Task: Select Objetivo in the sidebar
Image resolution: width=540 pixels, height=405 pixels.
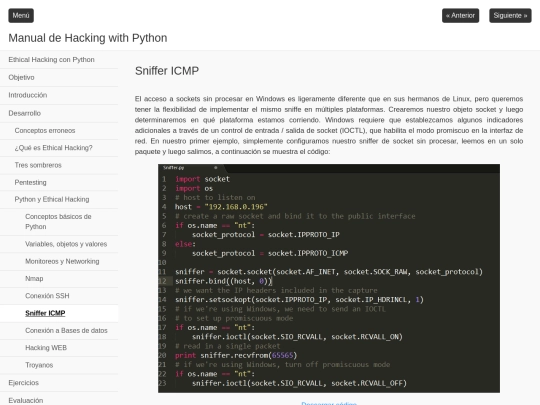Action: coord(21,77)
